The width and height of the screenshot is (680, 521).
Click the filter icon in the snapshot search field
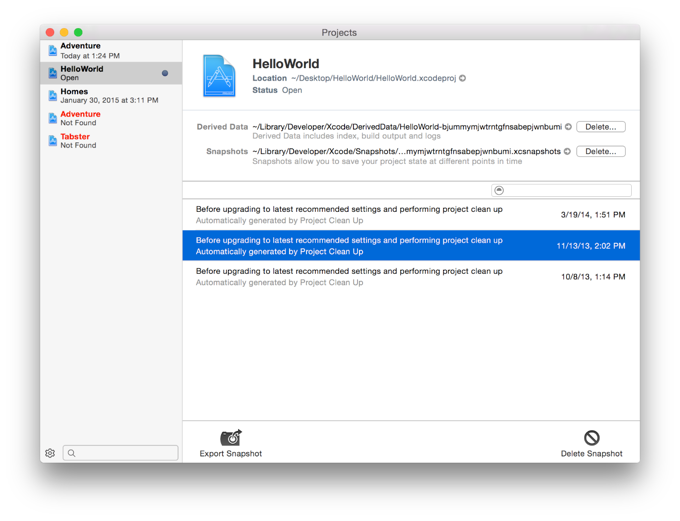(499, 190)
